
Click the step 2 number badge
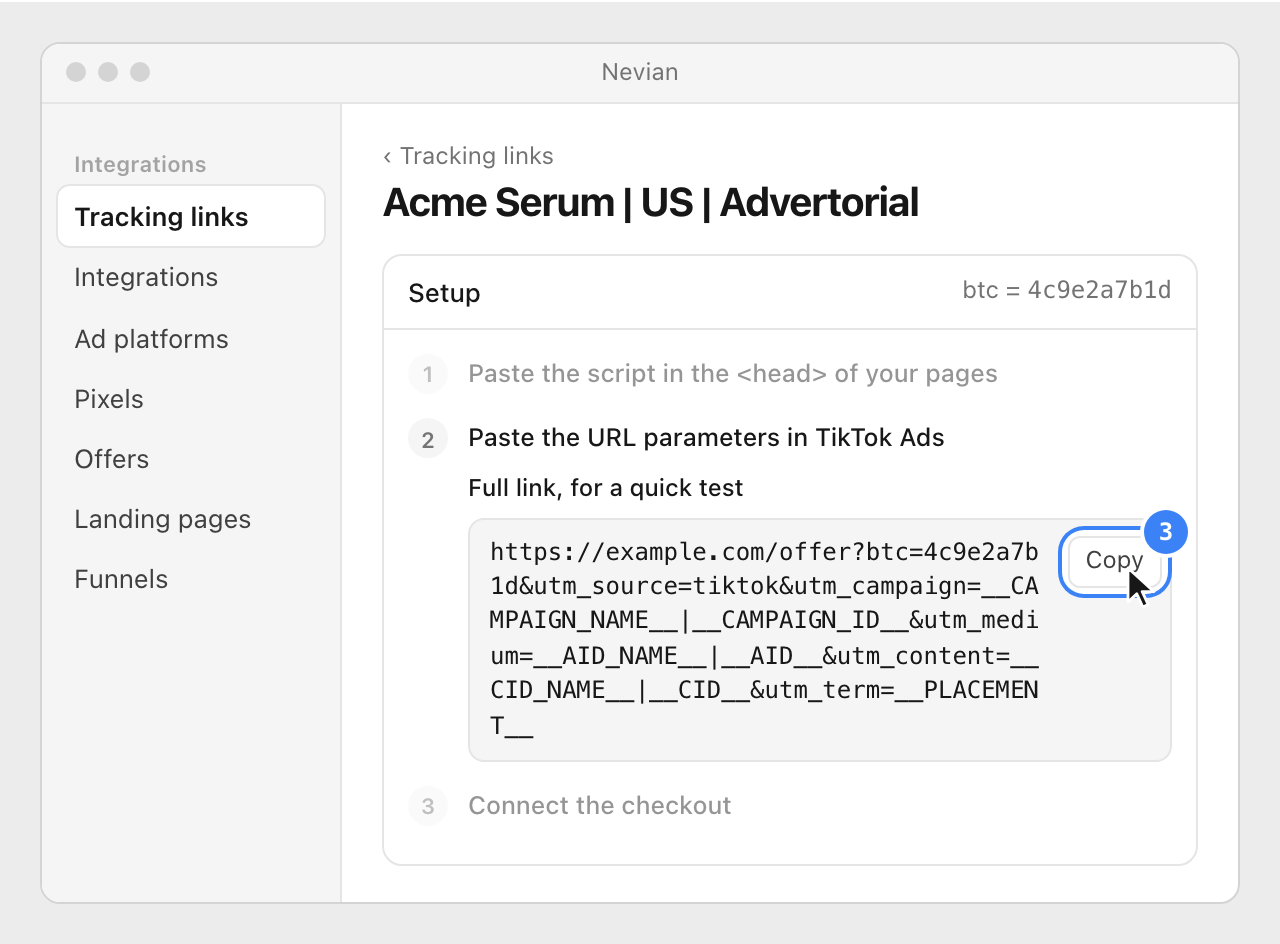[427, 439]
